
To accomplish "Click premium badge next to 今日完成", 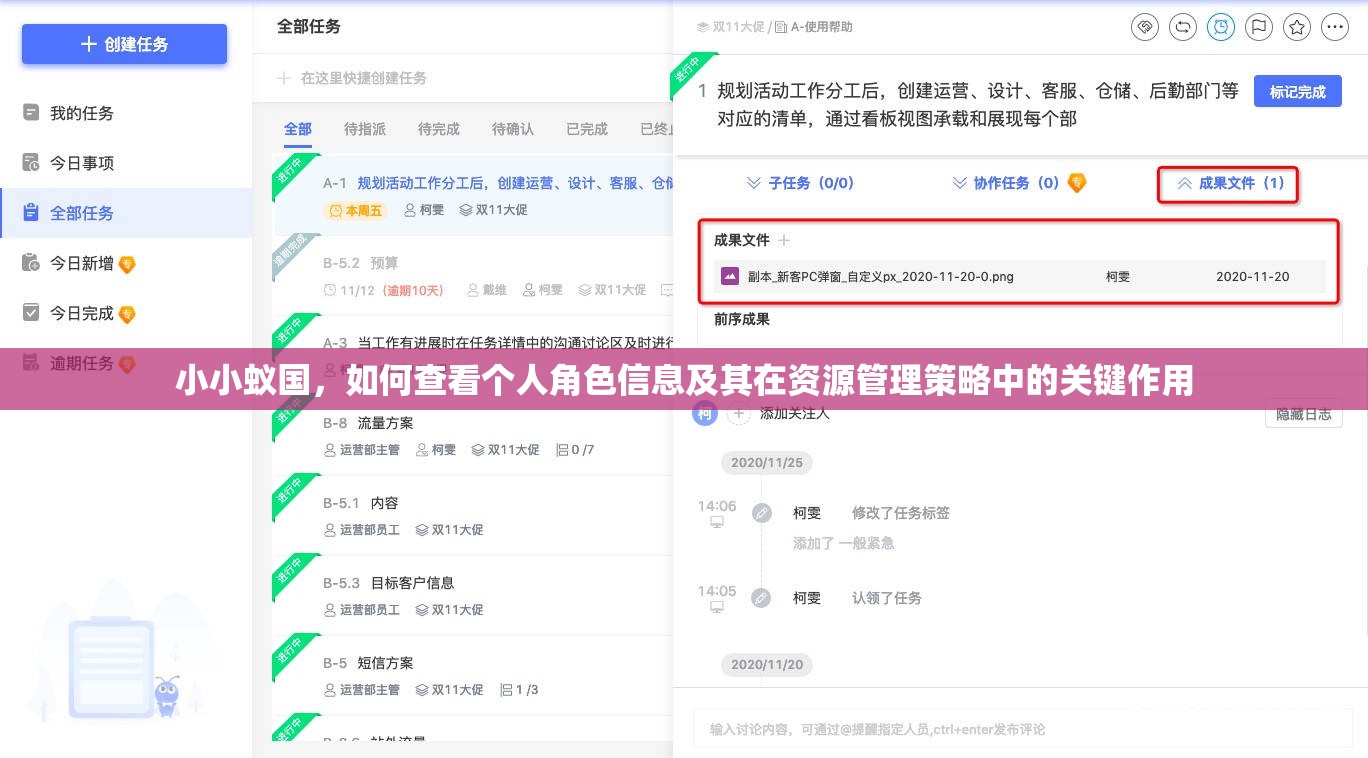I will click(x=127, y=314).
